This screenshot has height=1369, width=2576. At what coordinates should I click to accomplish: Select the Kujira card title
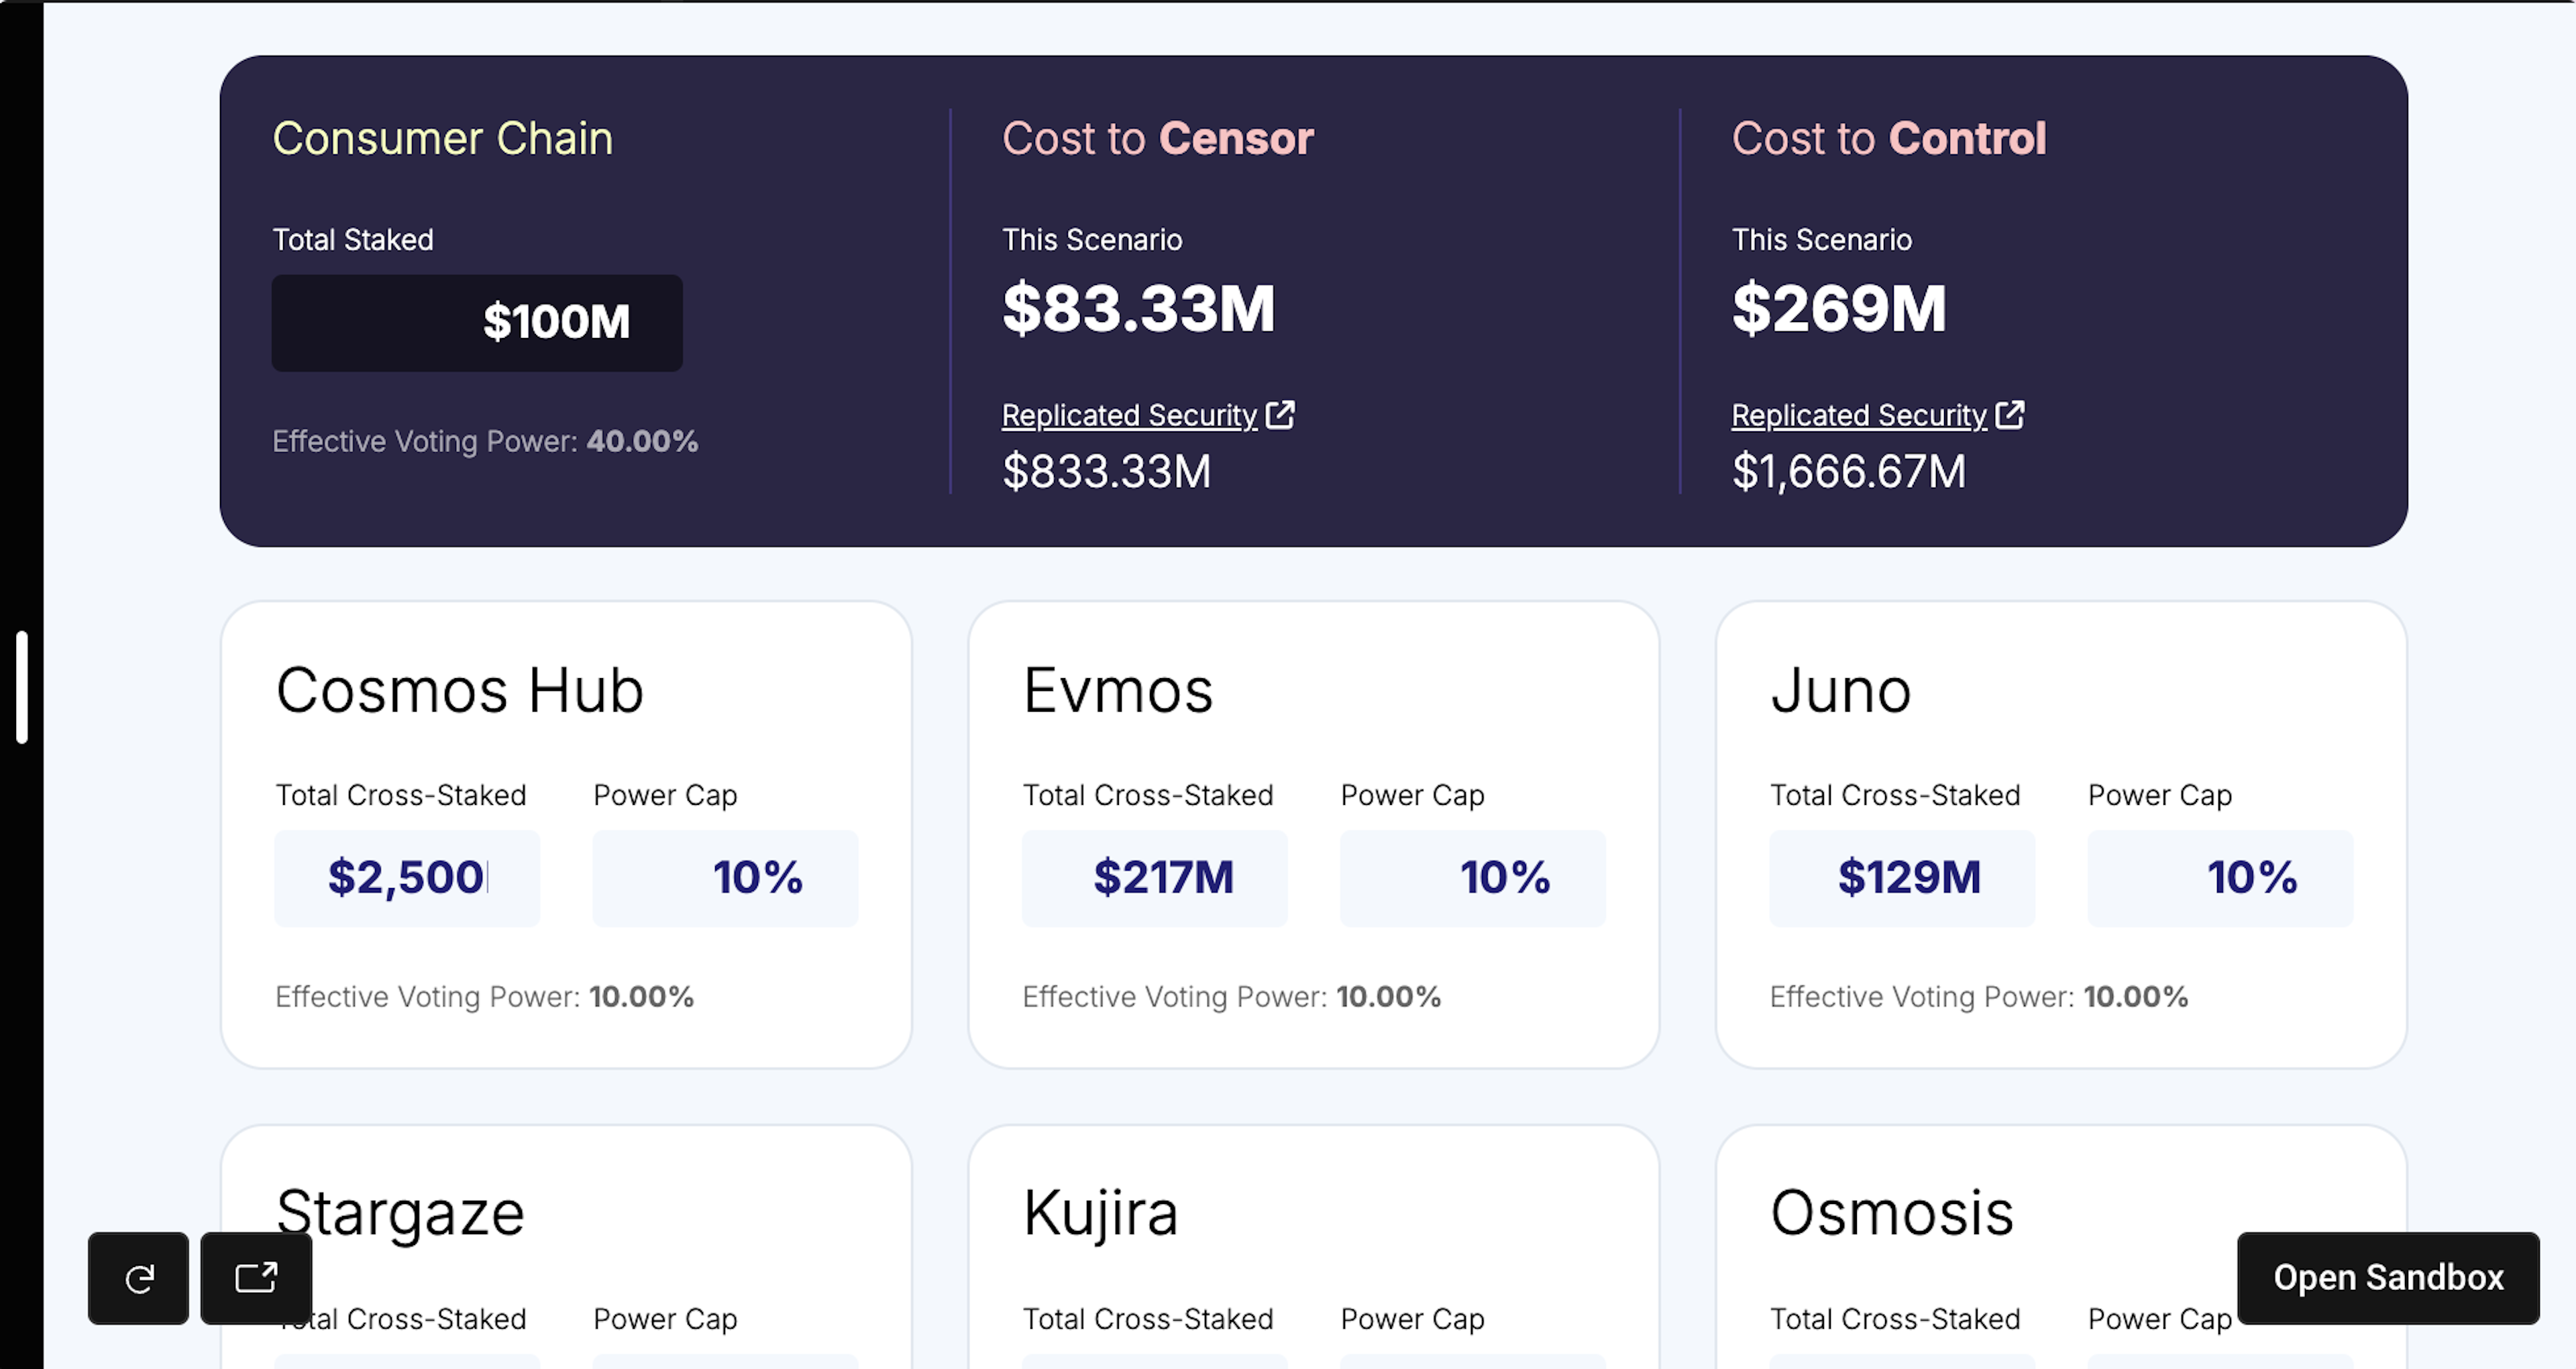point(1100,1214)
